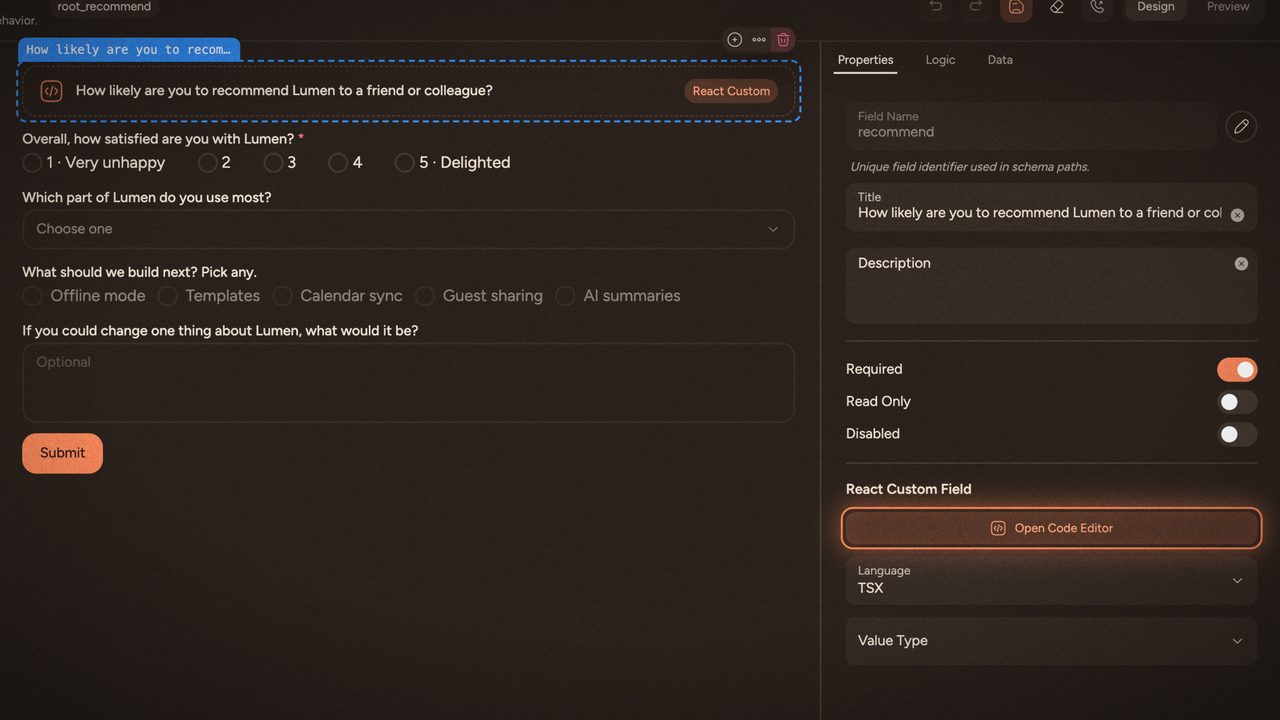Click the Title input field
Image resolution: width=1280 pixels, height=720 pixels.
click(x=1051, y=207)
